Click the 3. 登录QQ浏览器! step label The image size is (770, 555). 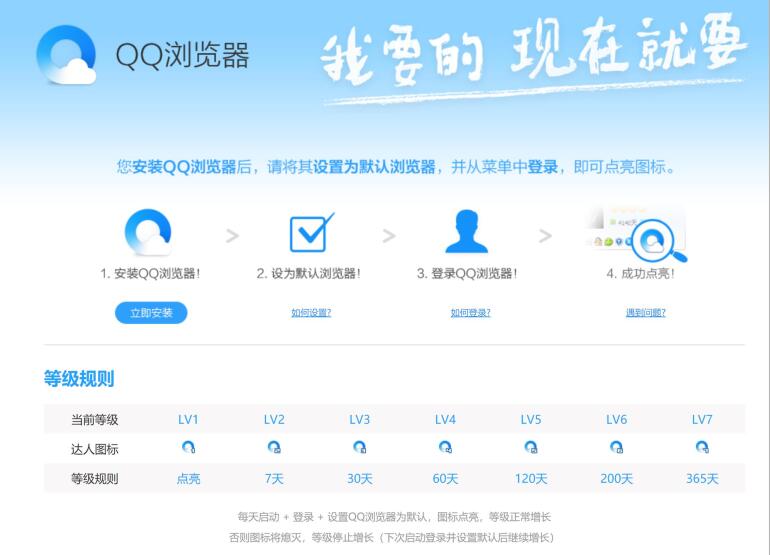click(467, 274)
